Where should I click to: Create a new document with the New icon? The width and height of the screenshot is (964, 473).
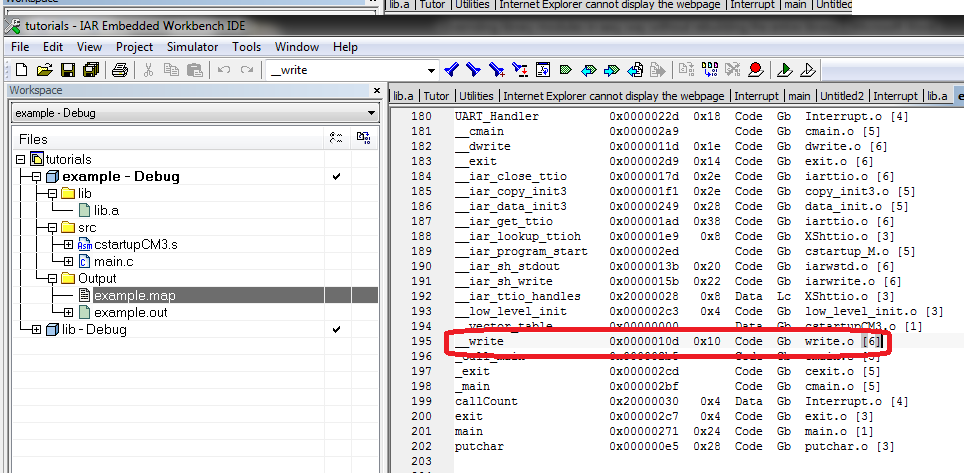21,70
